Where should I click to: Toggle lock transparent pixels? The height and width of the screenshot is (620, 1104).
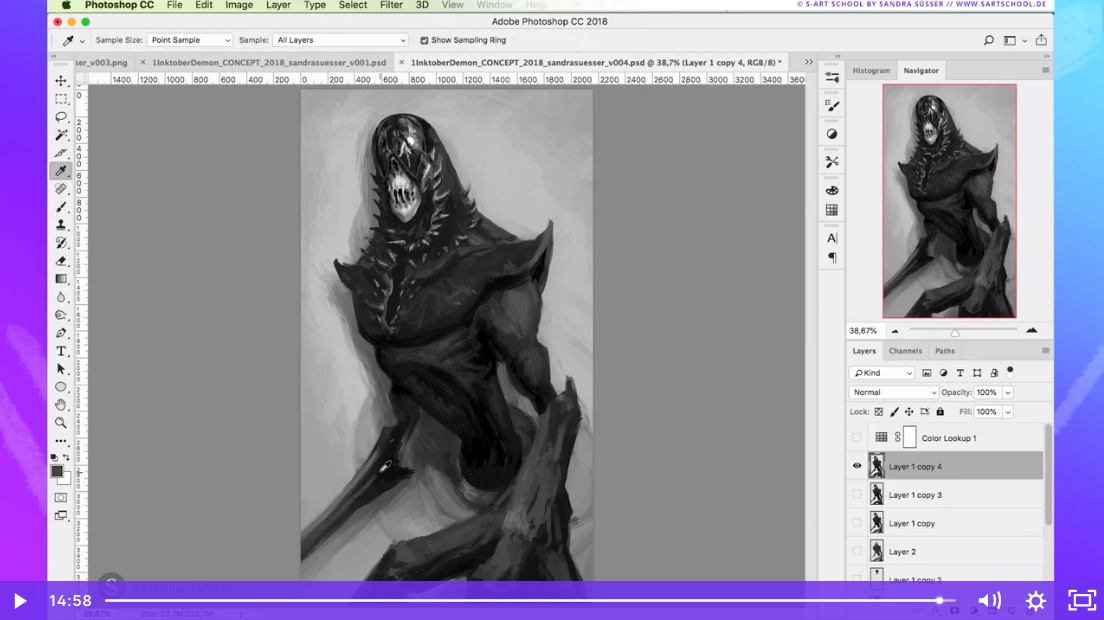click(x=879, y=412)
